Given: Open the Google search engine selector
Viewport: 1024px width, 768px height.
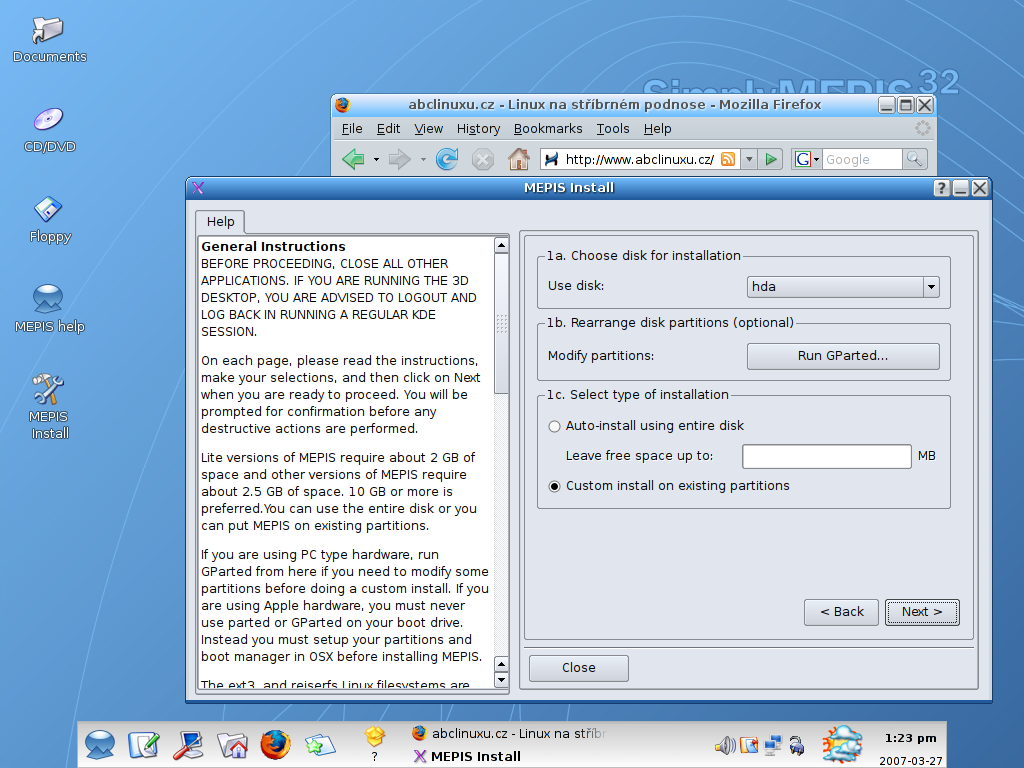Looking at the screenshot, I should pyautogui.click(x=807, y=159).
